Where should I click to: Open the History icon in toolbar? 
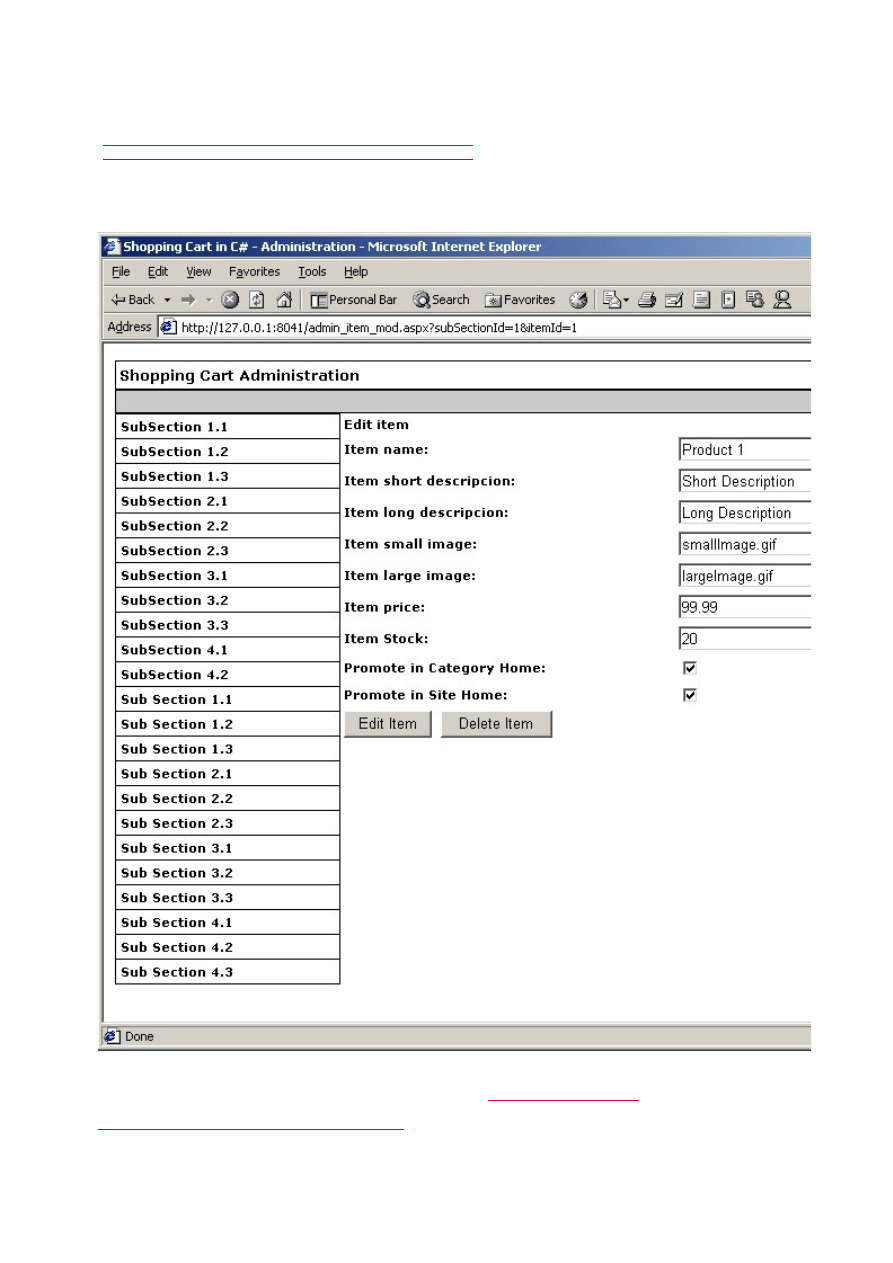coord(578,299)
